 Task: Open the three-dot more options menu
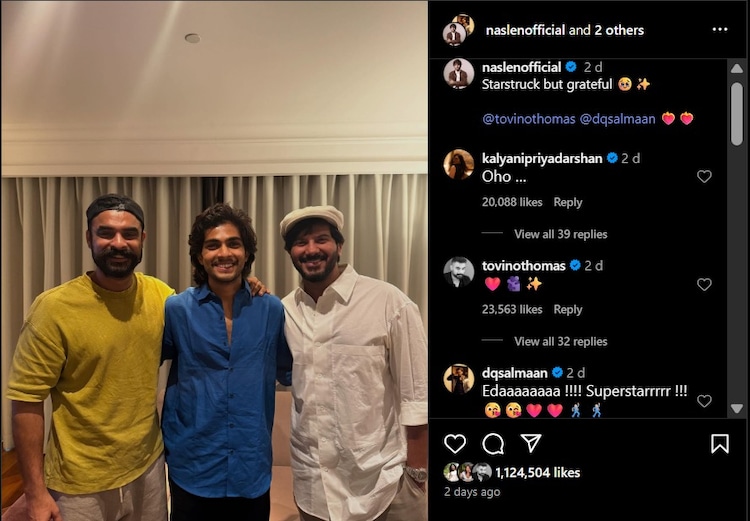tap(720, 30)
